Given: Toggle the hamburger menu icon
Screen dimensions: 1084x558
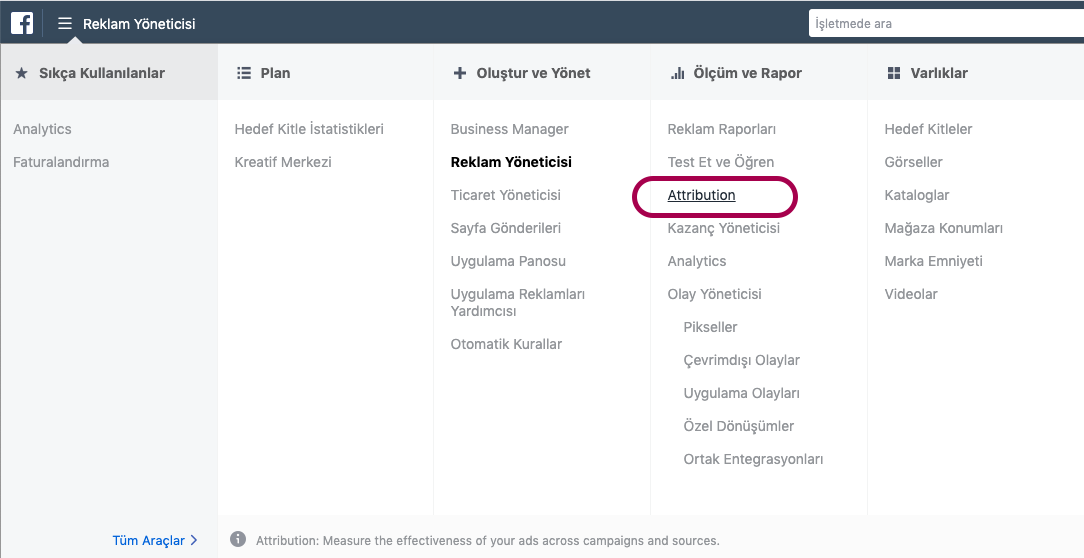Looking at the screenshot, I should point(64,24).
